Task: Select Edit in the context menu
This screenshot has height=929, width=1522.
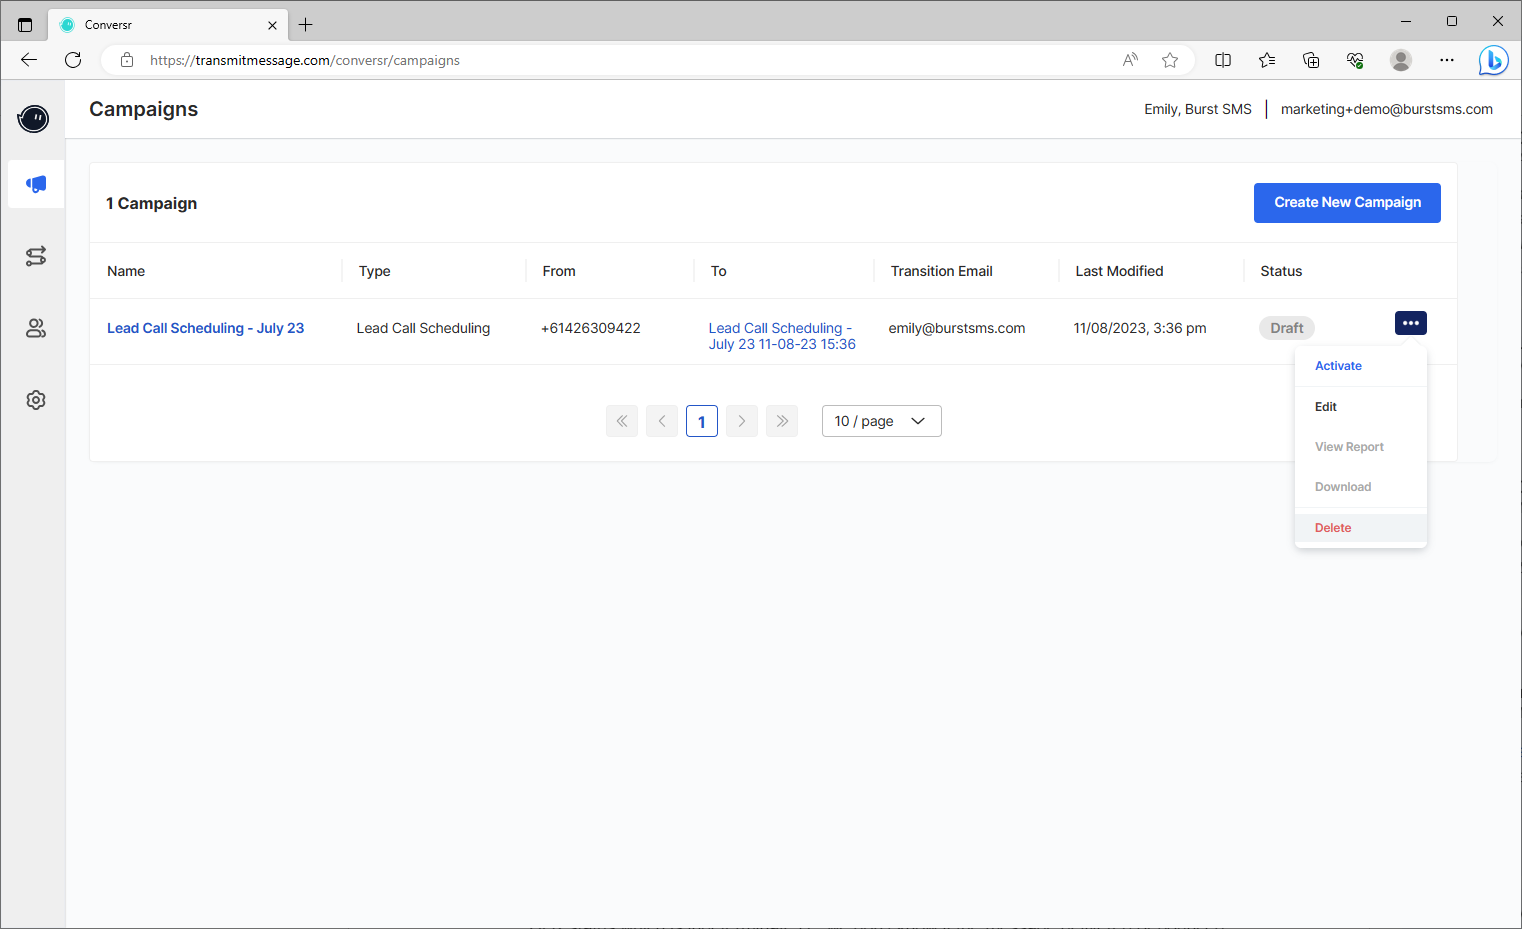Action: [1360, 407]
